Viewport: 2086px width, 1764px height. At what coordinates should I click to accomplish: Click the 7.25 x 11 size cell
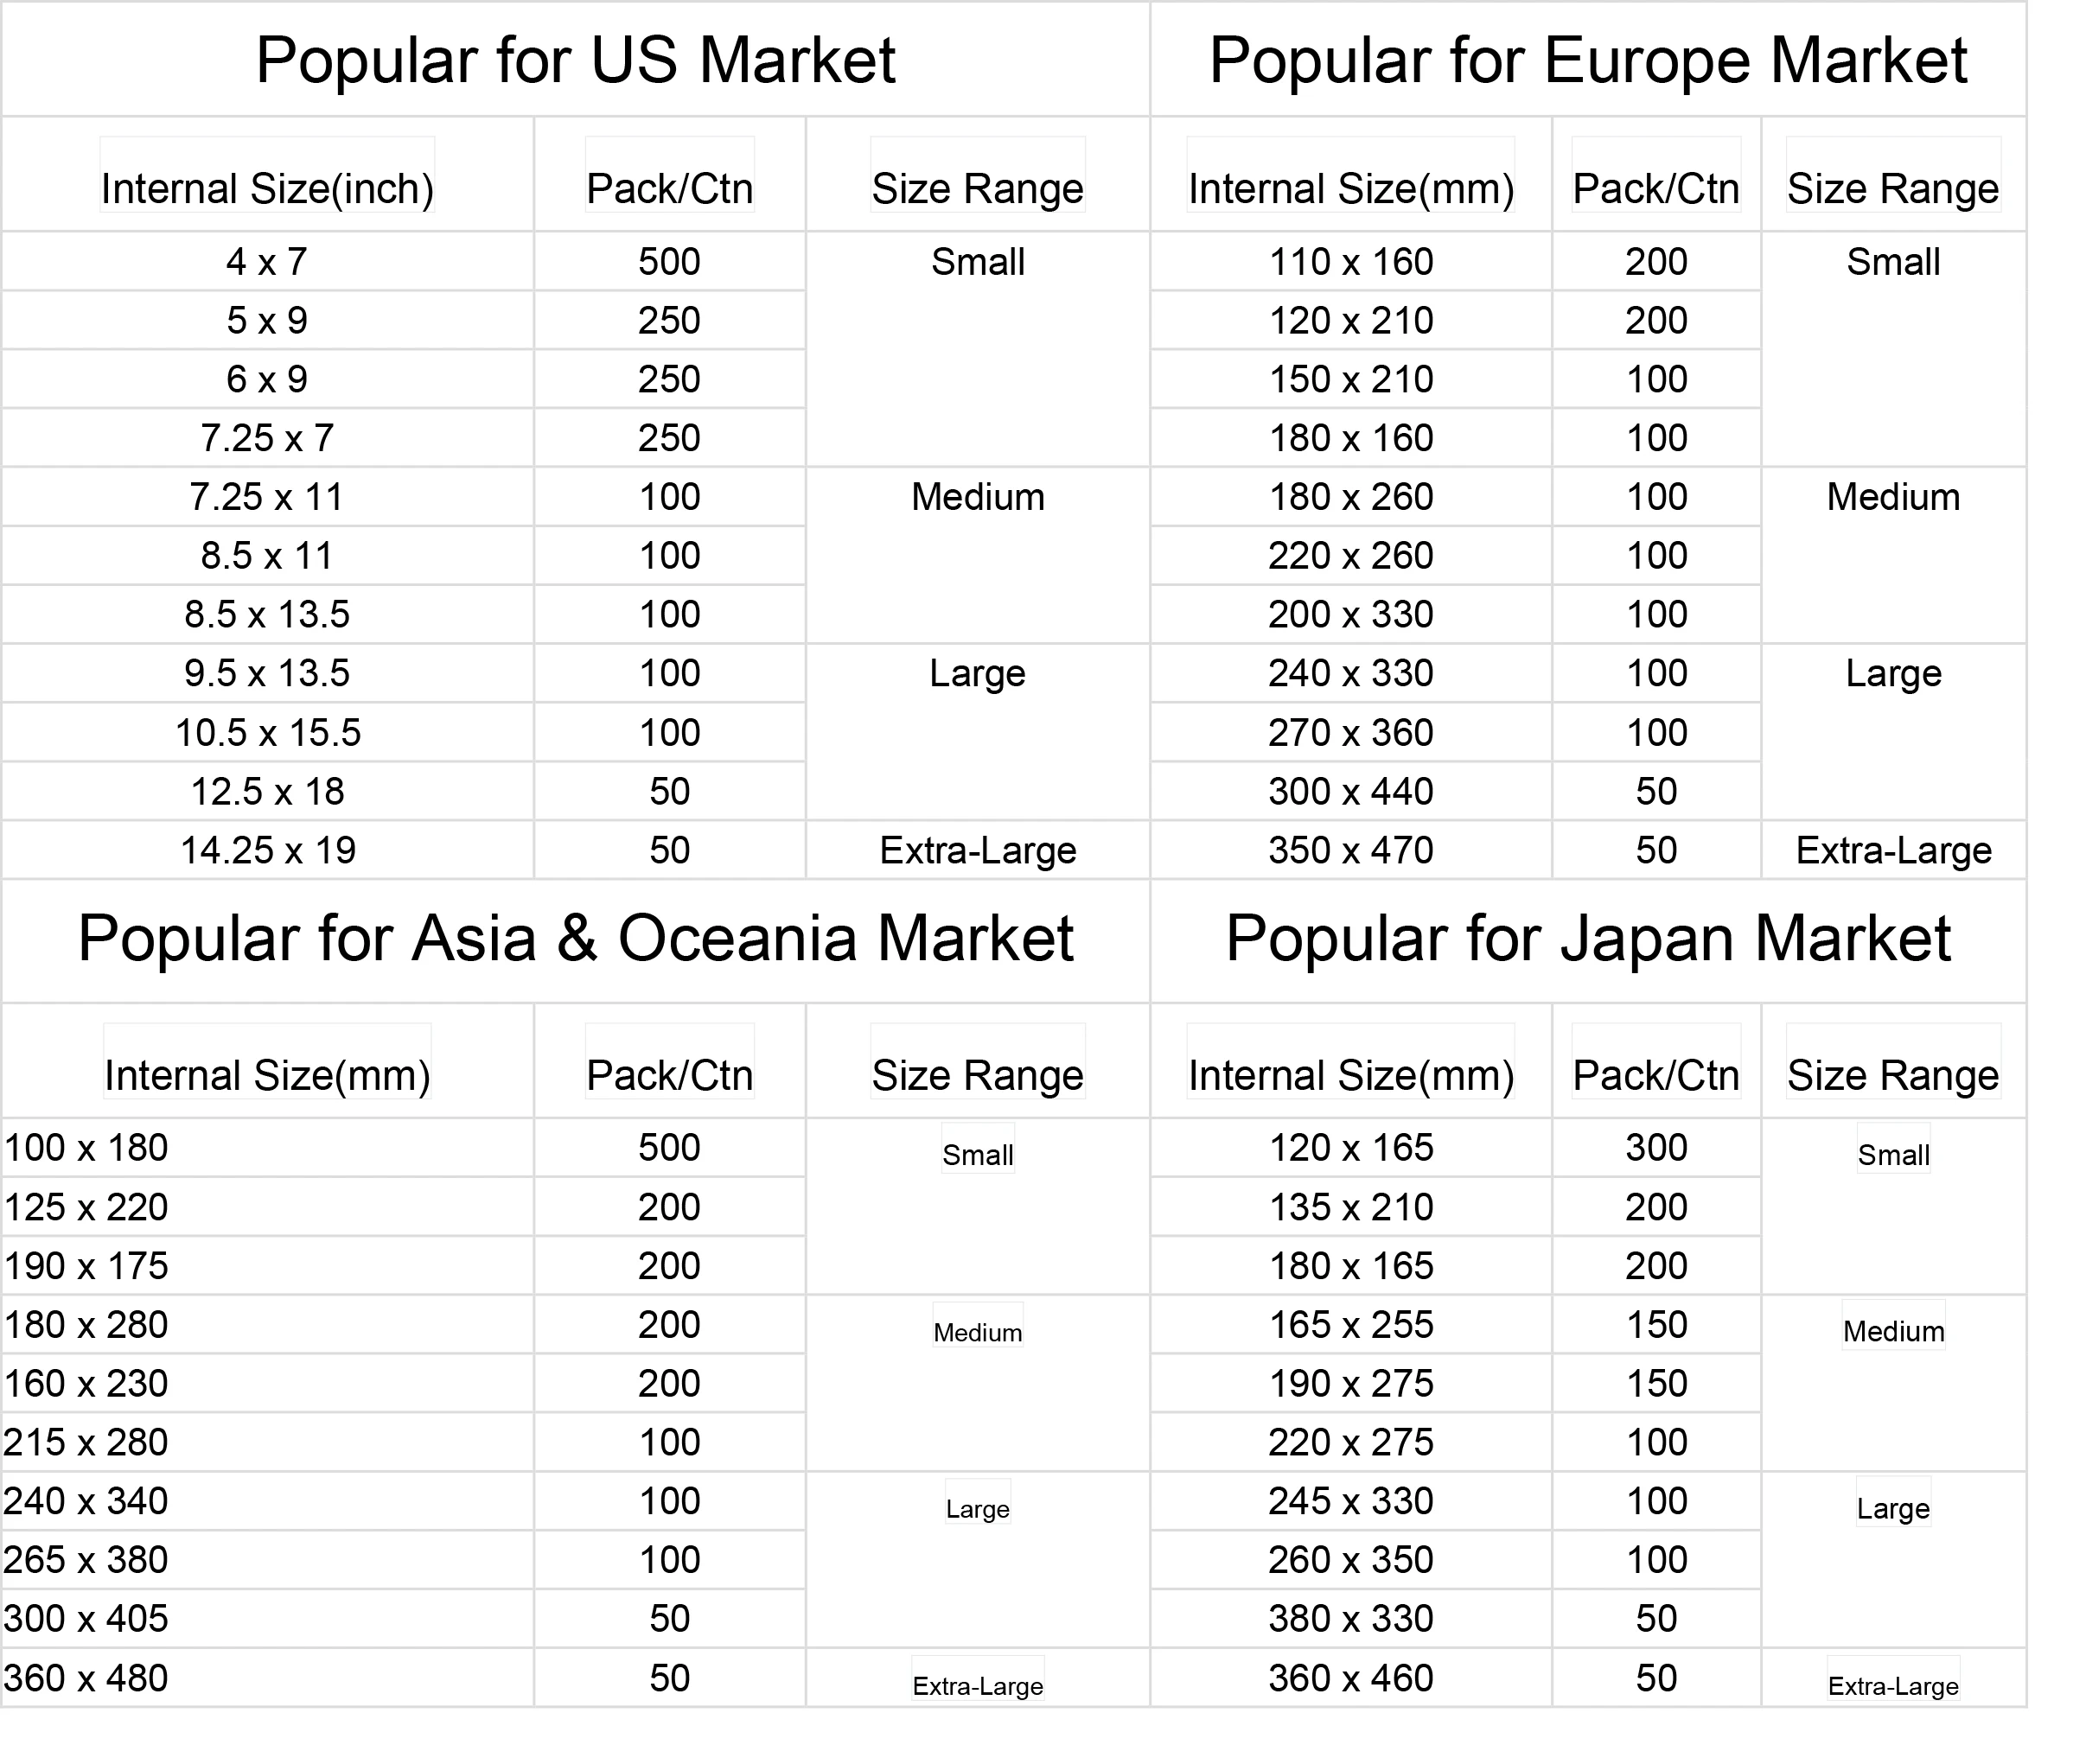[267, 497]
